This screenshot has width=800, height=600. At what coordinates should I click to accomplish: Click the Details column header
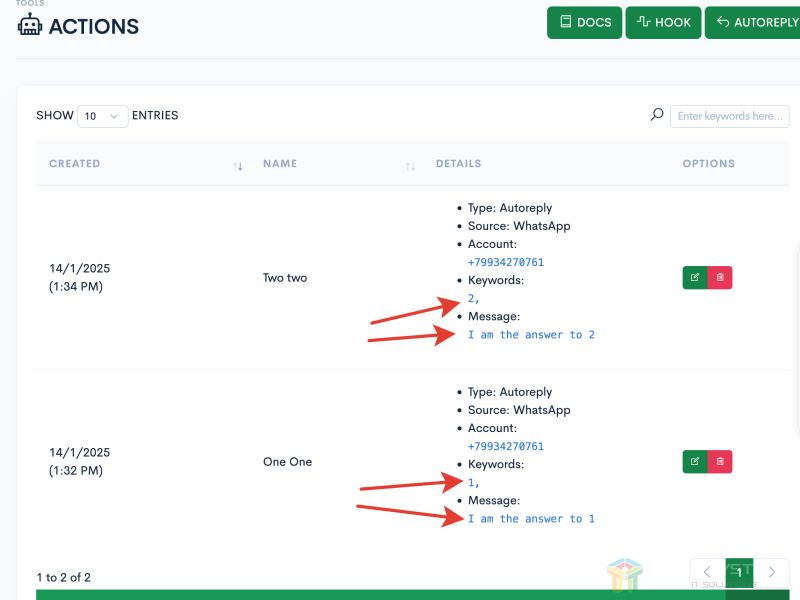coord(458,164)
